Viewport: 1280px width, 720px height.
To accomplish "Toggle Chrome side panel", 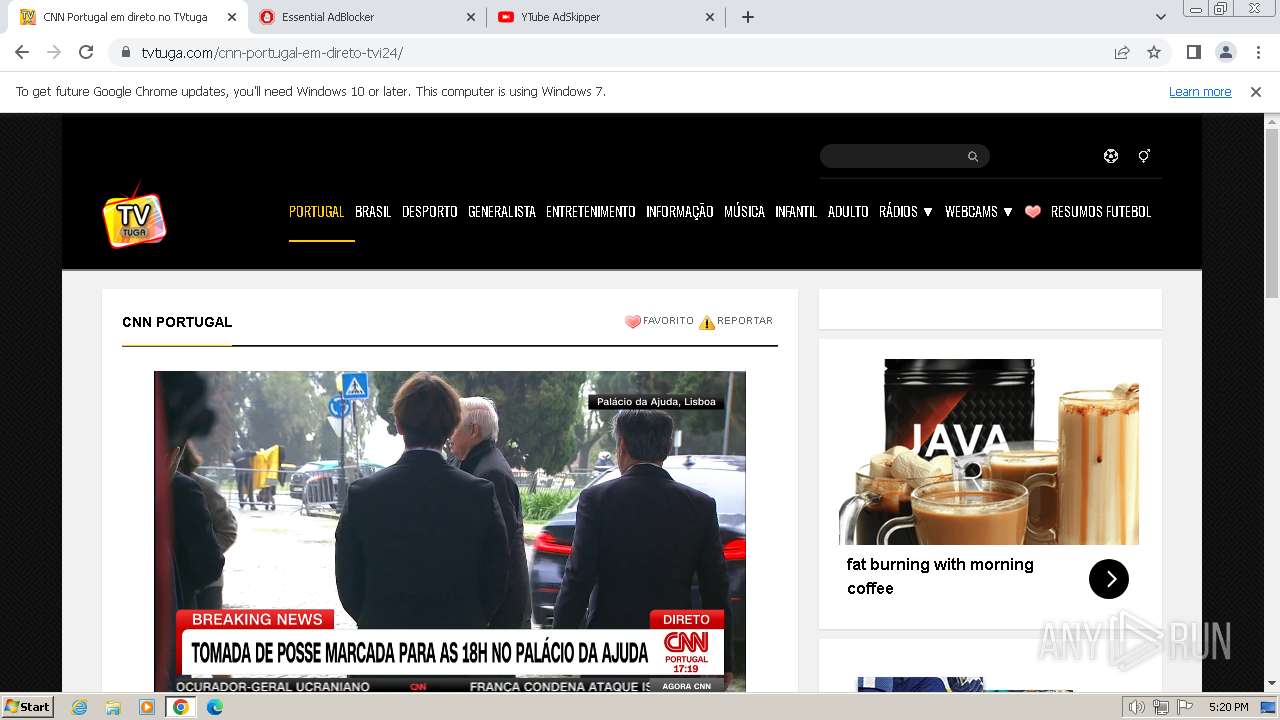I will coord(1193,52).
